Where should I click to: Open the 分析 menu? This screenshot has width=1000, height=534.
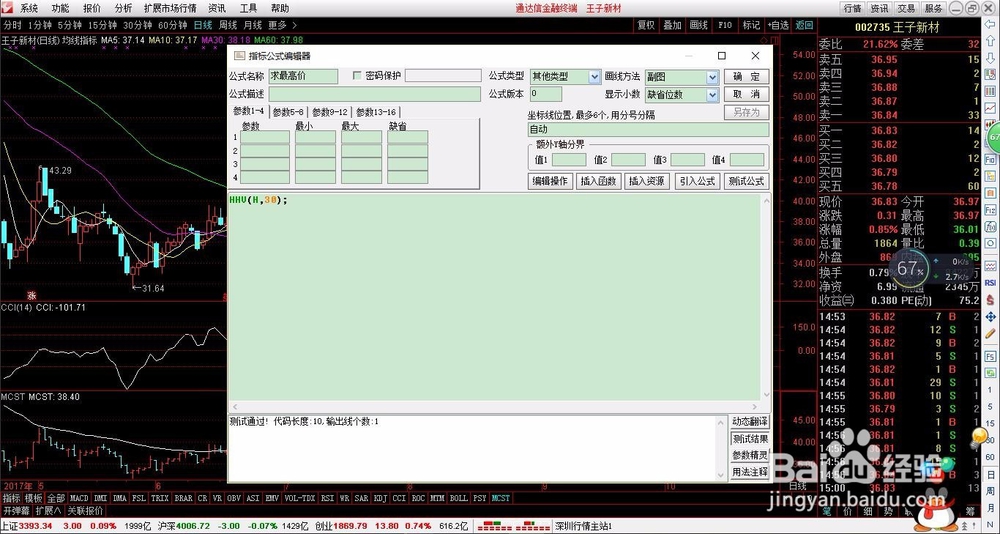[x=123, y=8]
